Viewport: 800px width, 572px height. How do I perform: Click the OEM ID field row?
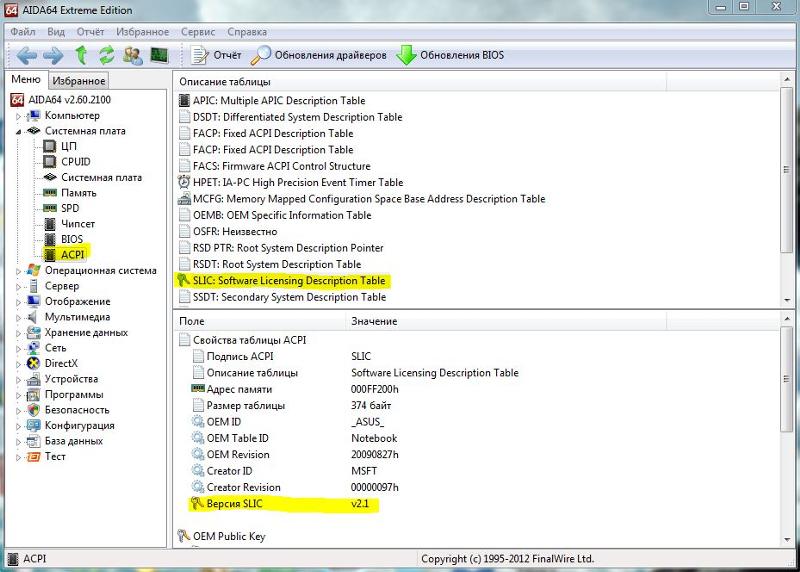point(287,422)
